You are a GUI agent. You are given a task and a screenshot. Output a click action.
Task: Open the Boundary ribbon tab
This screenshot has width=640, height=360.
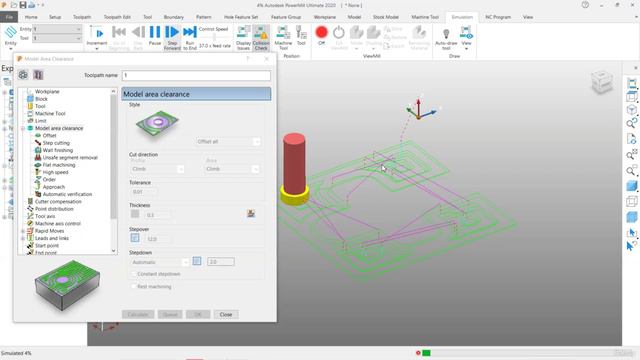tap(174, 17)
